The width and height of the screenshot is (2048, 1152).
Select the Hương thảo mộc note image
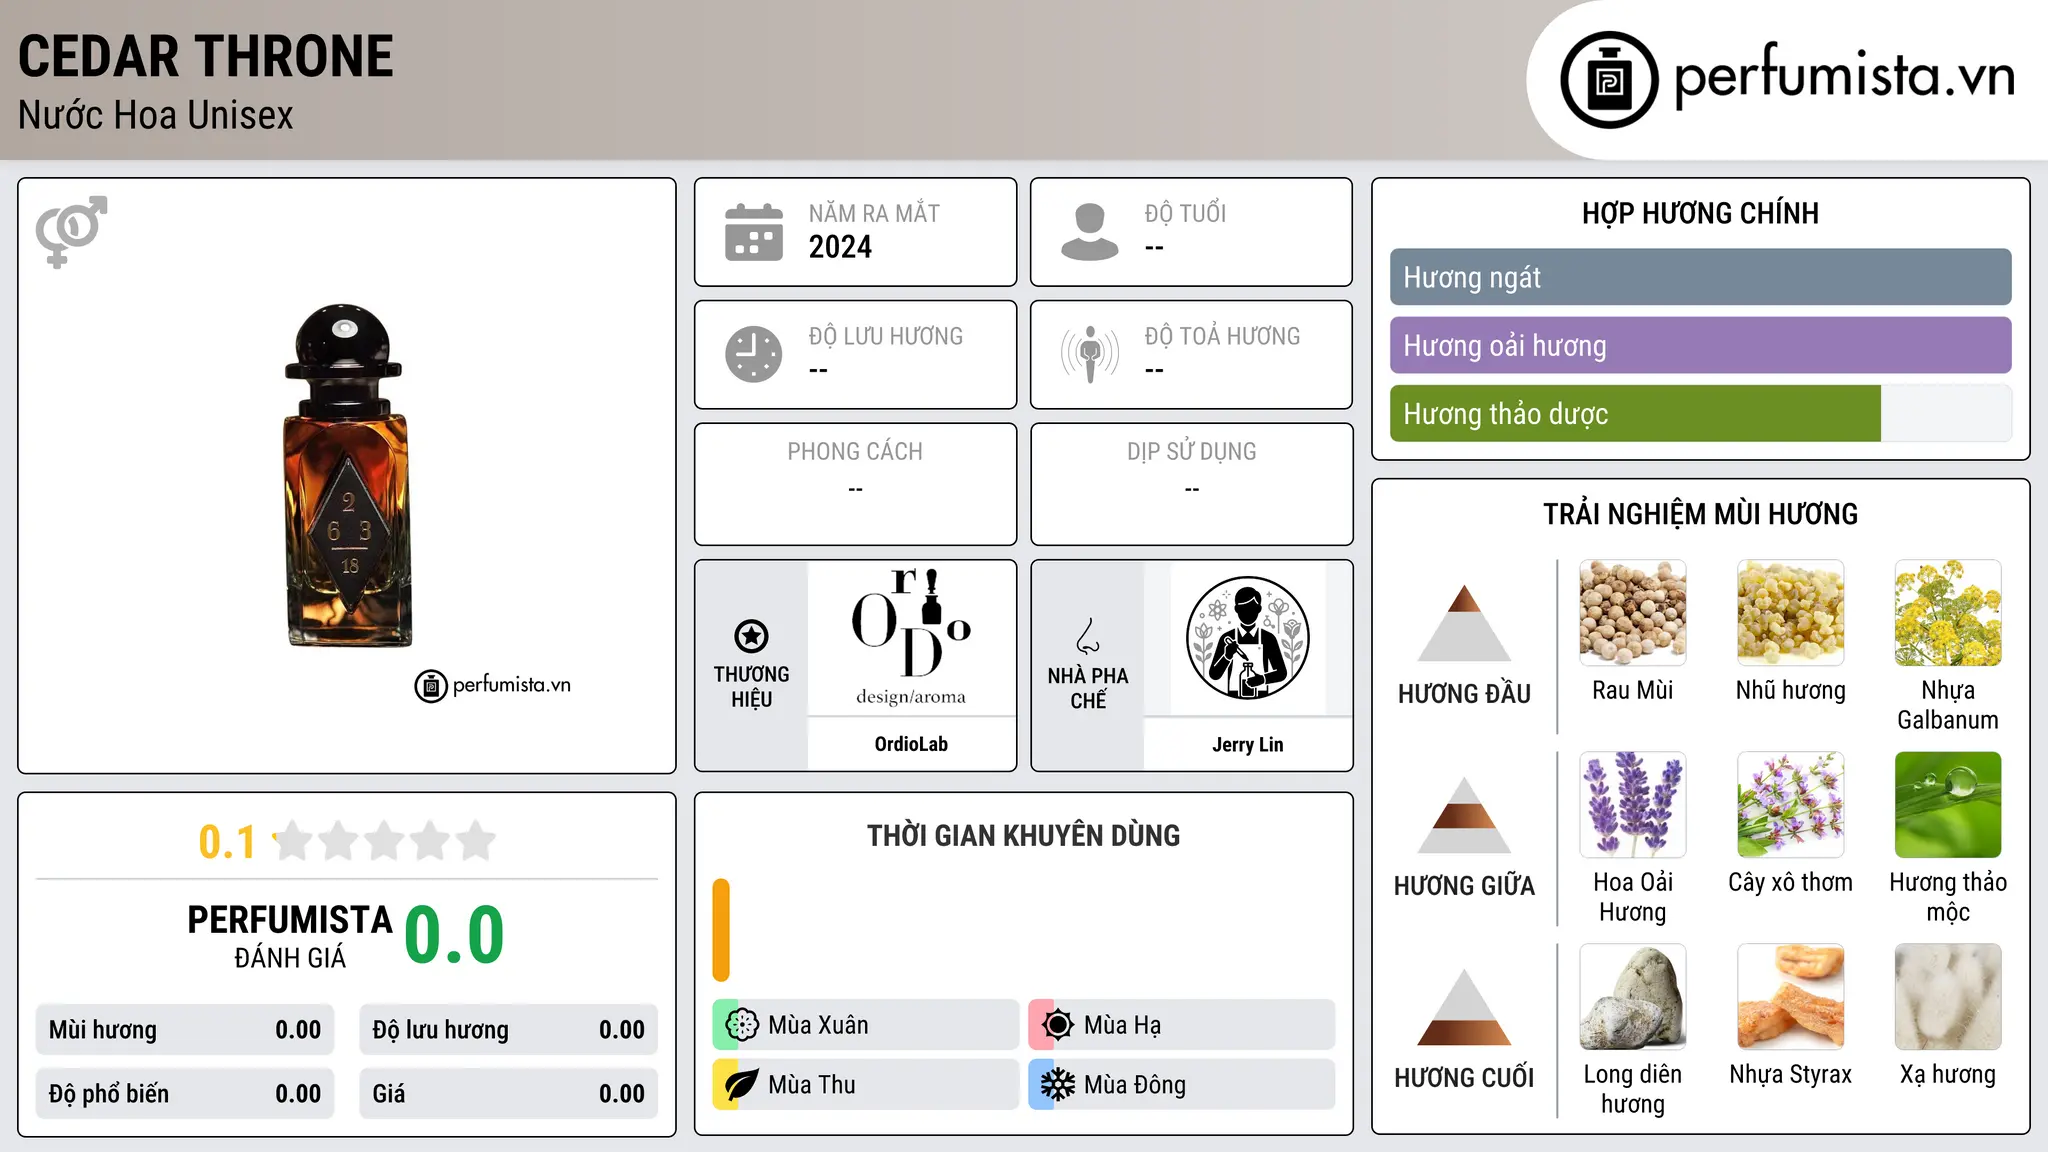[1948, 804]
